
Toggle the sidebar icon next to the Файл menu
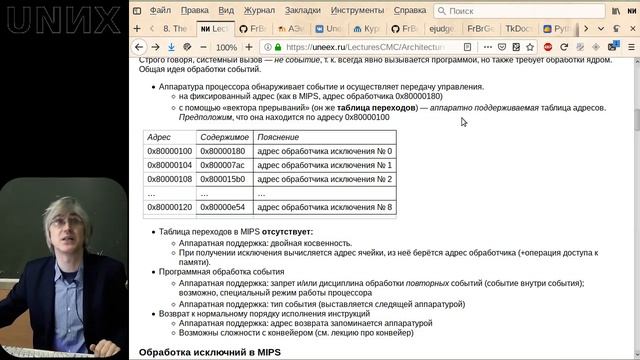click(x=137, y=11)
